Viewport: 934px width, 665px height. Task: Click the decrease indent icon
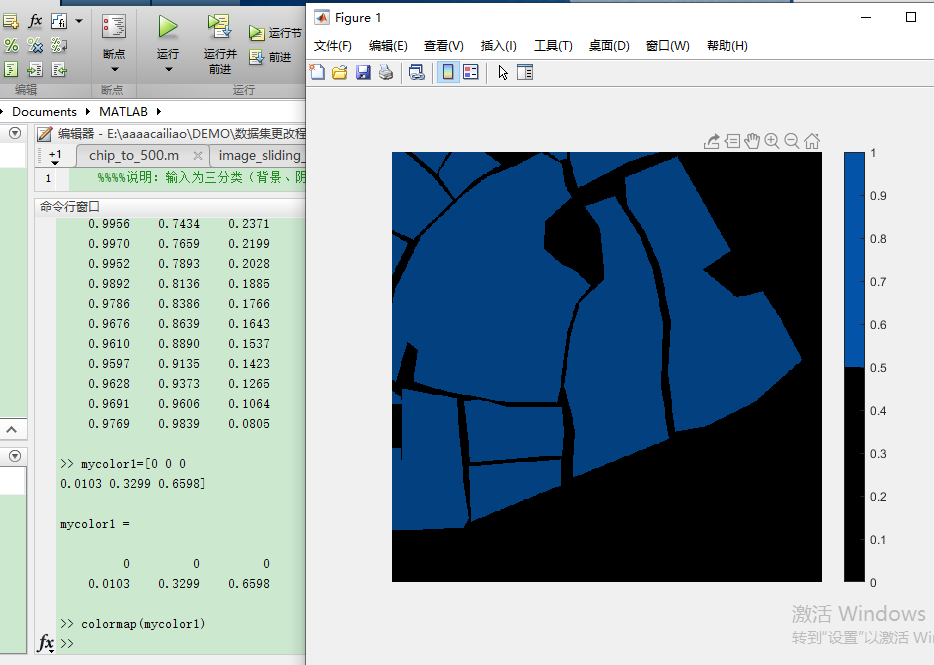(x=59, y=69)
